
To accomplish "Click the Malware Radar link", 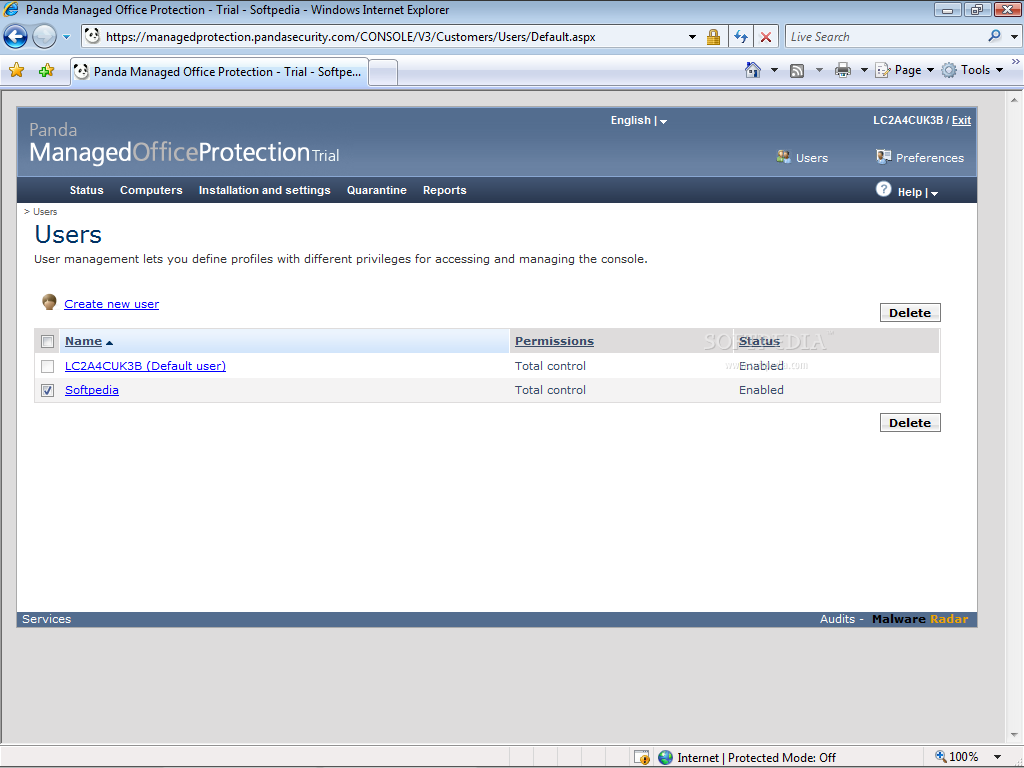I will click(920, 619).
